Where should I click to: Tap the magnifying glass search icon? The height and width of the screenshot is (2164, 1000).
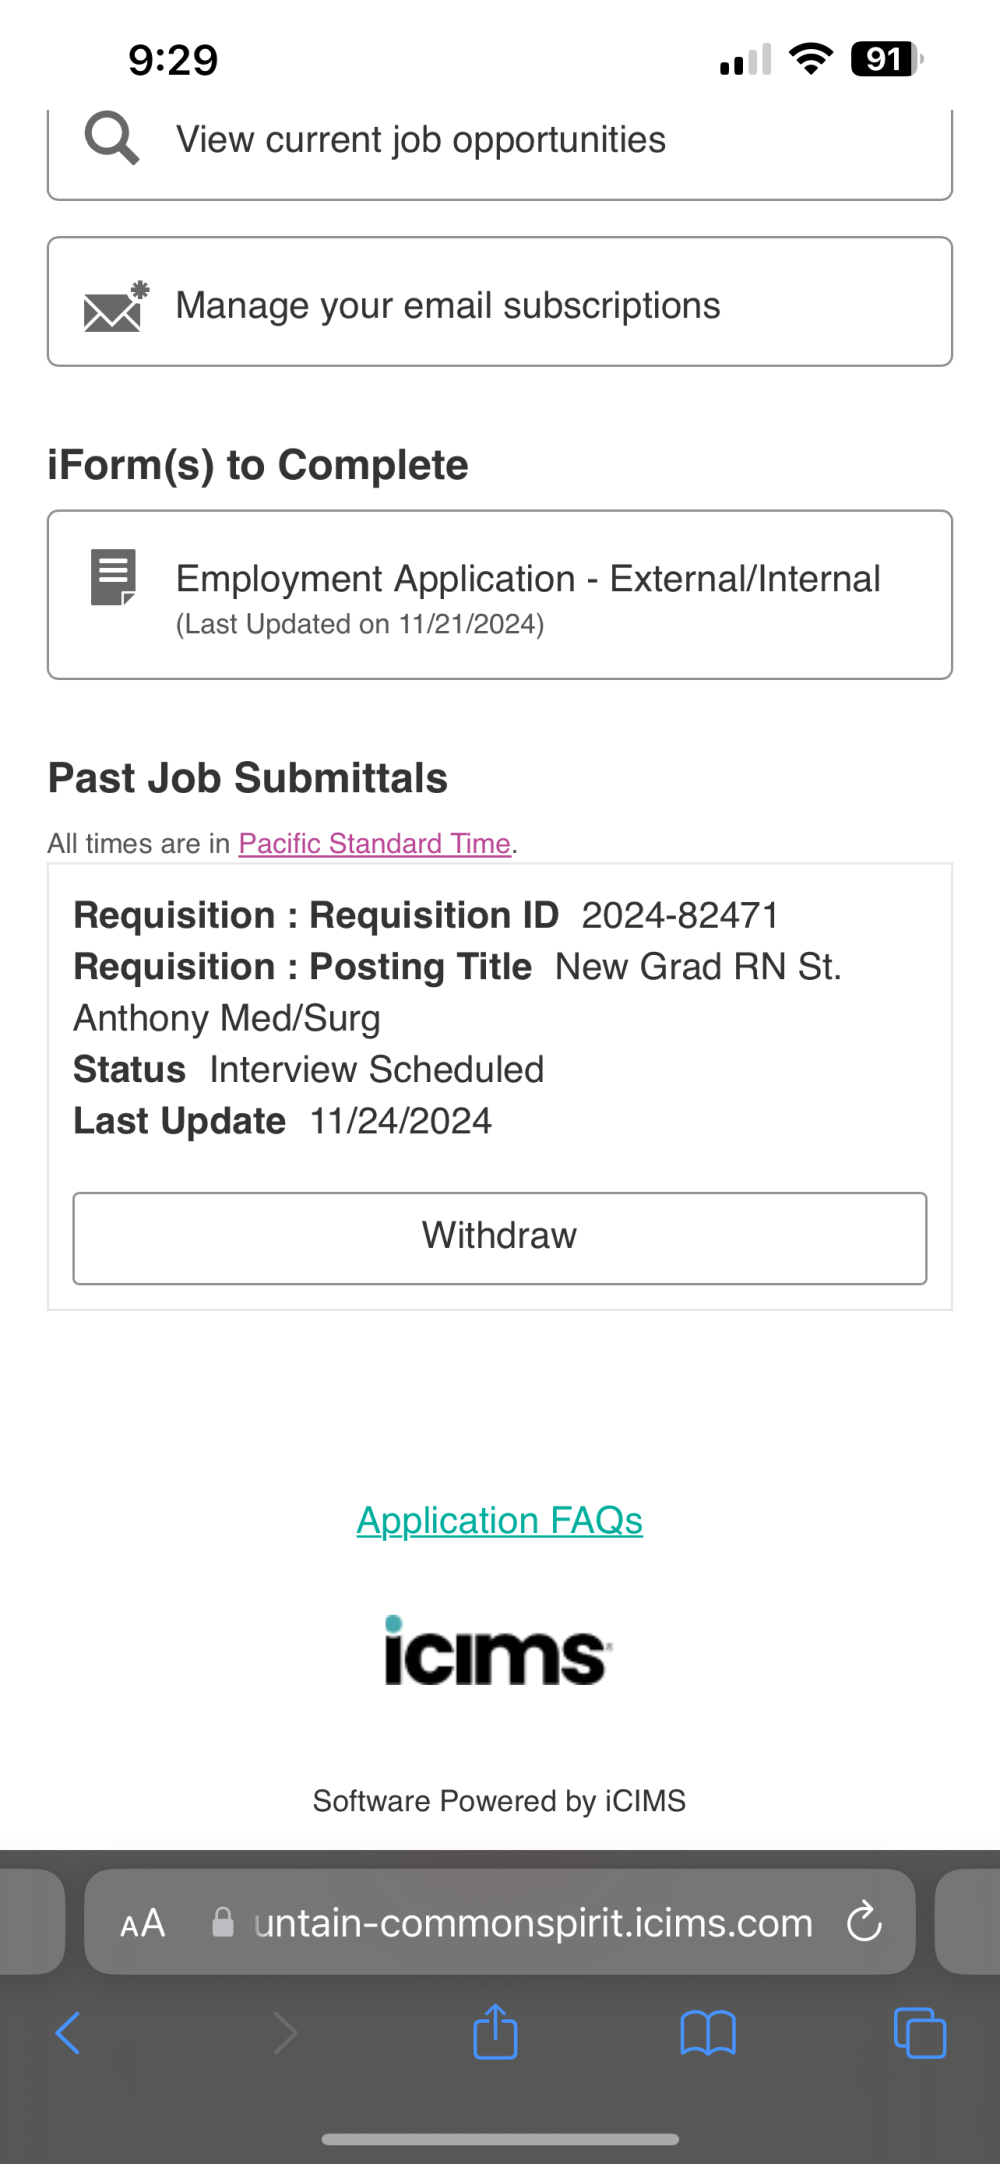tap(111, 138)
